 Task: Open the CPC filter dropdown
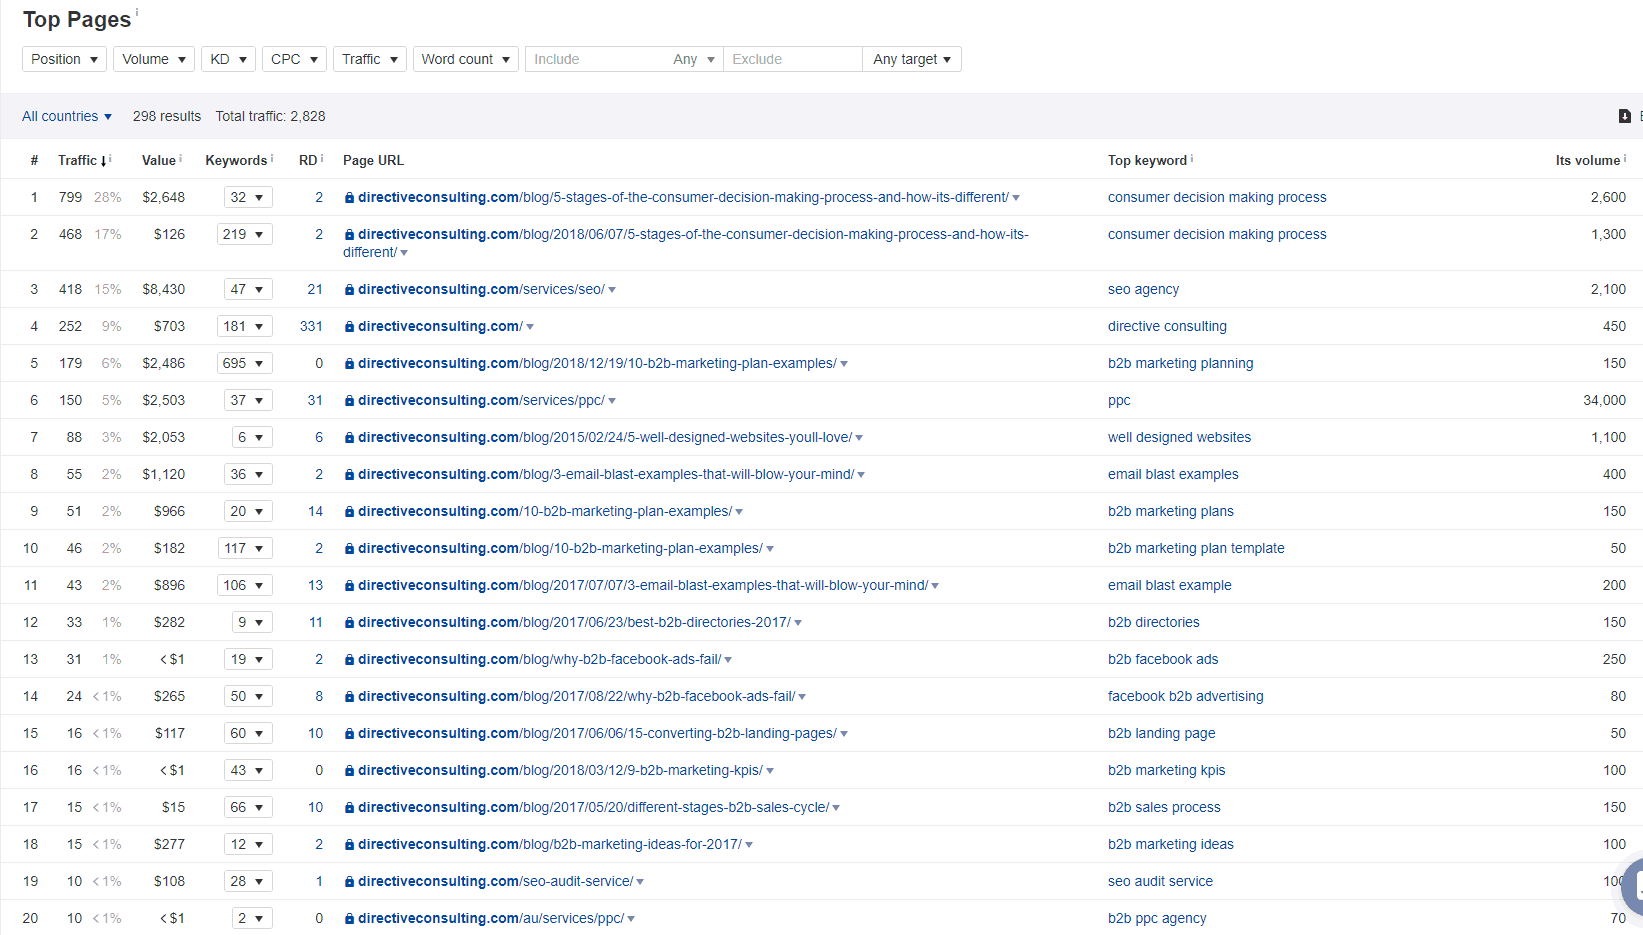(x=293, y=59)
